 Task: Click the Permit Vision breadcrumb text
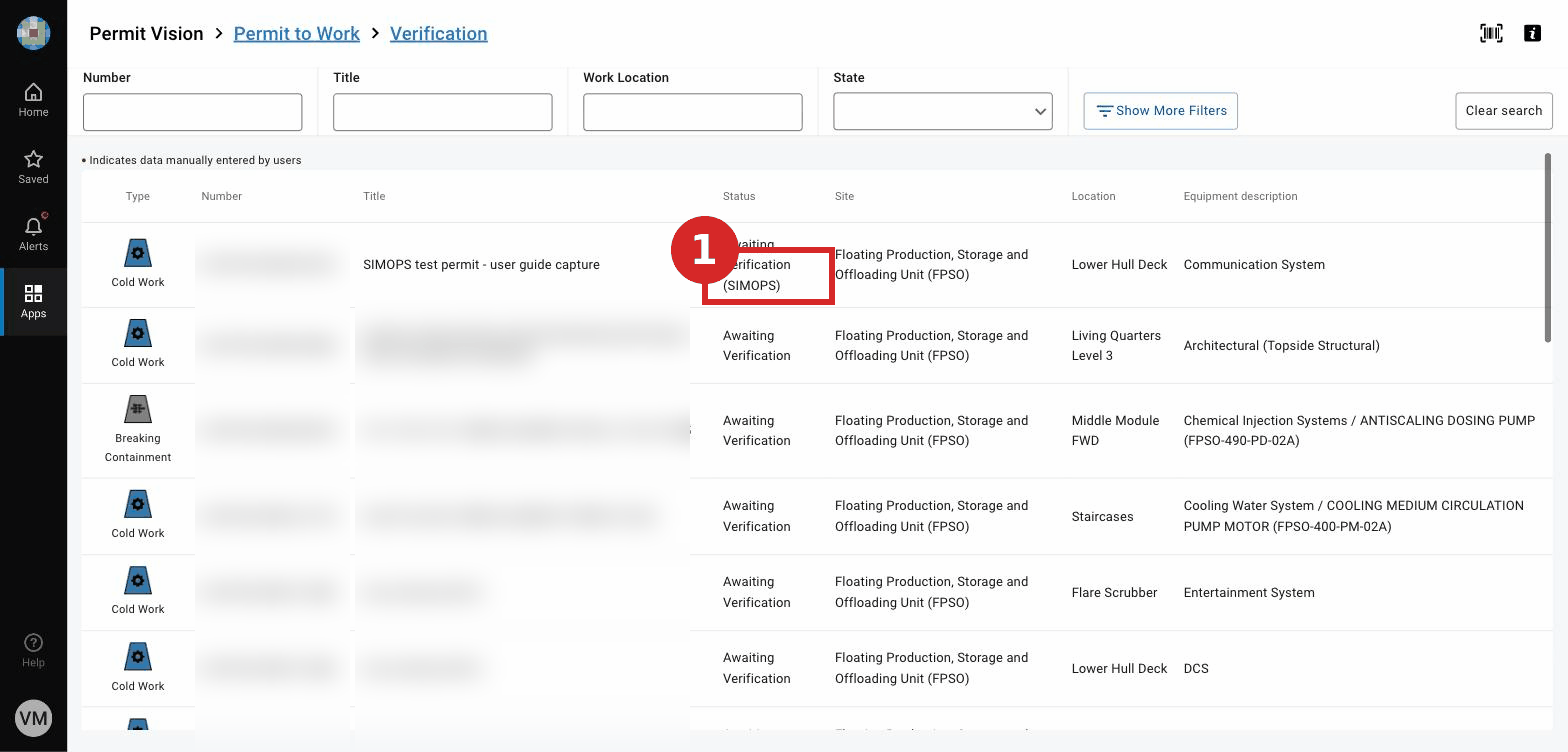[146, 33]
